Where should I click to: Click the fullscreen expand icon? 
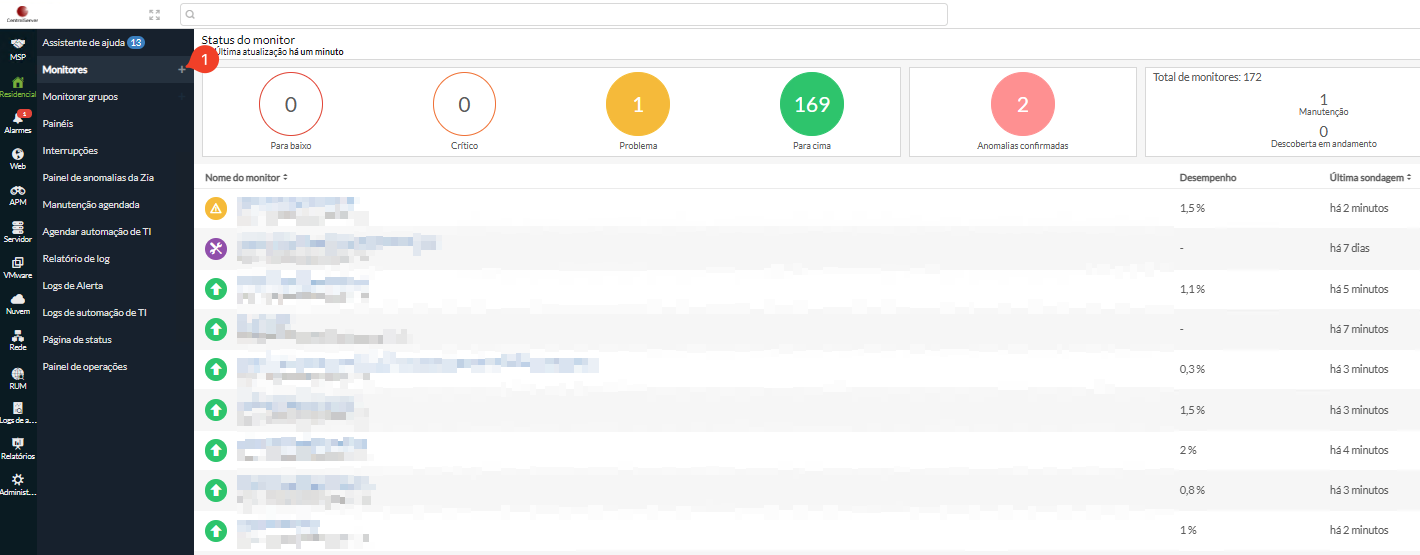point(154,15)
